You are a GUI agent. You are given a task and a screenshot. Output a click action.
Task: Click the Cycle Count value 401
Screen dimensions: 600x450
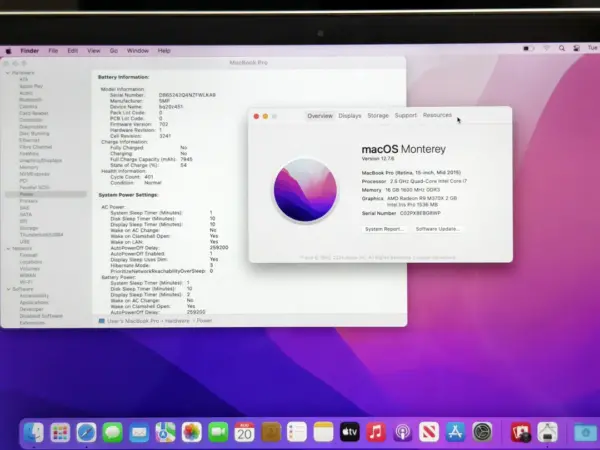click(x=149, y=177)
